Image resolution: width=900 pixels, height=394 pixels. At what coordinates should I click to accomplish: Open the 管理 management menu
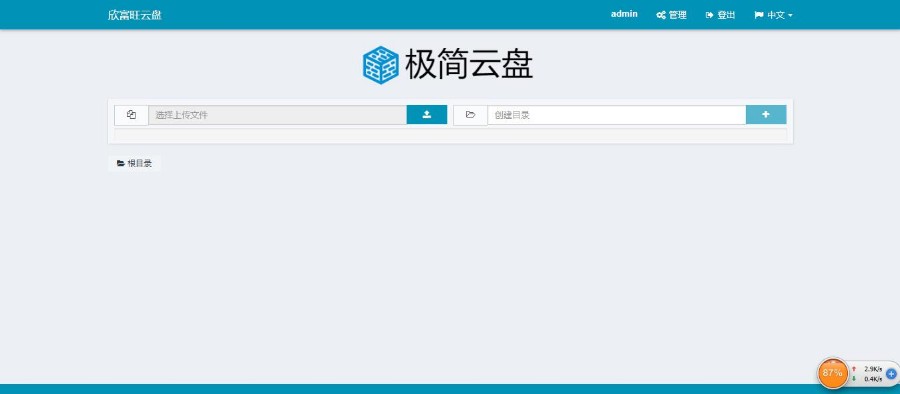click(671, 15)
